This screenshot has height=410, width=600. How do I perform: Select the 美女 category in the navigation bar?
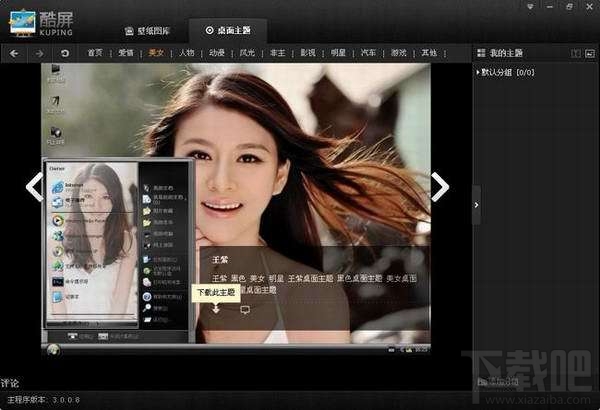coord(156,52)
